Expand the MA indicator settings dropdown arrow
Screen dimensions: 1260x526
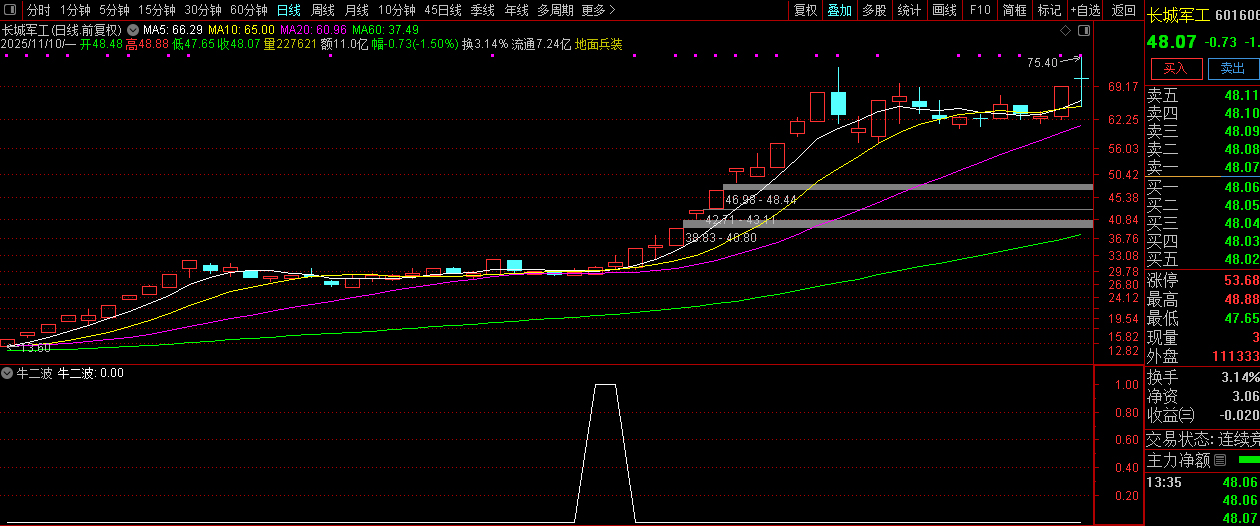(x=132, y=30)
